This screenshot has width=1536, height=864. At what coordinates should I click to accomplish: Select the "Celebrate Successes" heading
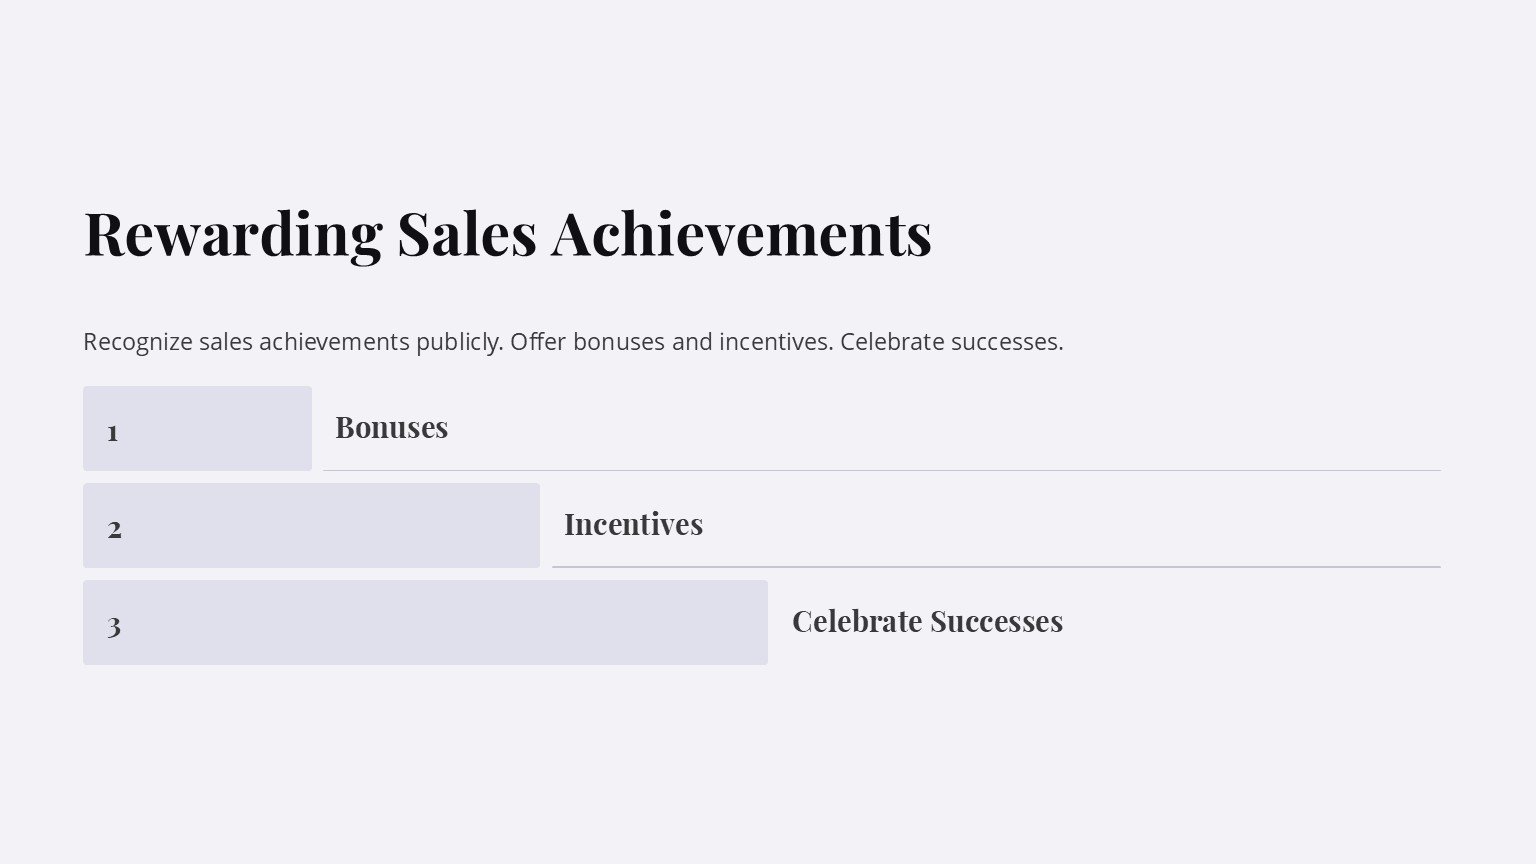pos(927,621)
